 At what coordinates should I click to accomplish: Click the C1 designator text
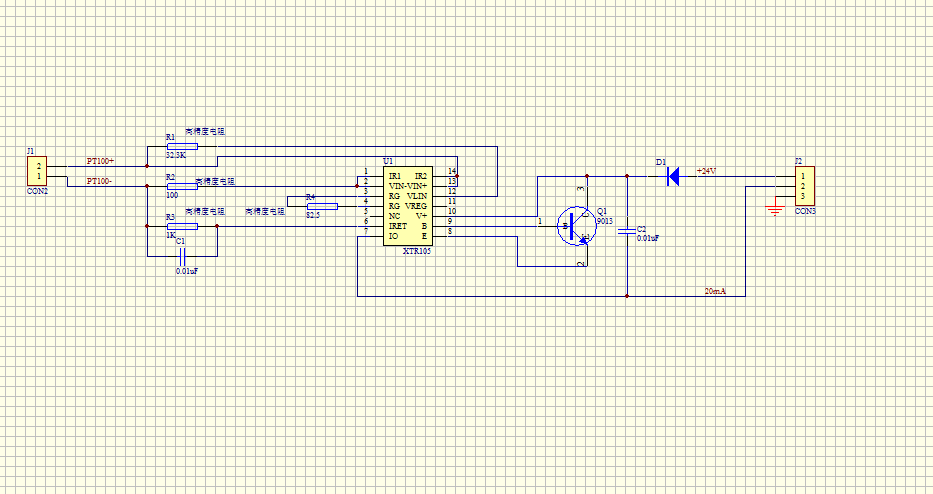pos(180,241)
